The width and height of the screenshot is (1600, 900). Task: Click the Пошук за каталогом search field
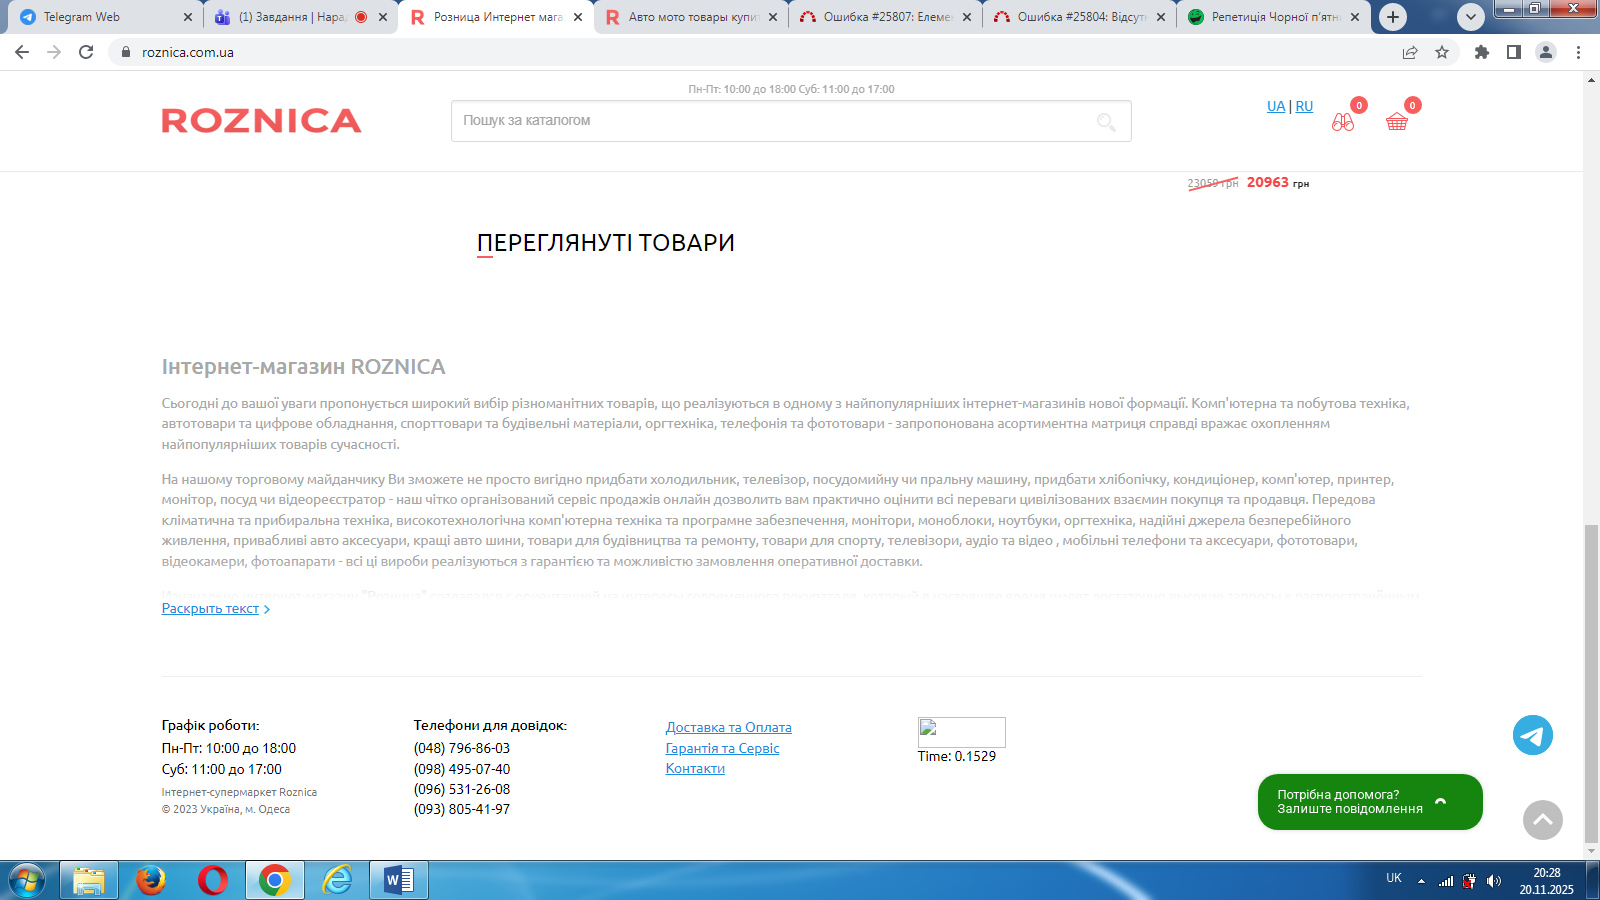coord(770,121)
